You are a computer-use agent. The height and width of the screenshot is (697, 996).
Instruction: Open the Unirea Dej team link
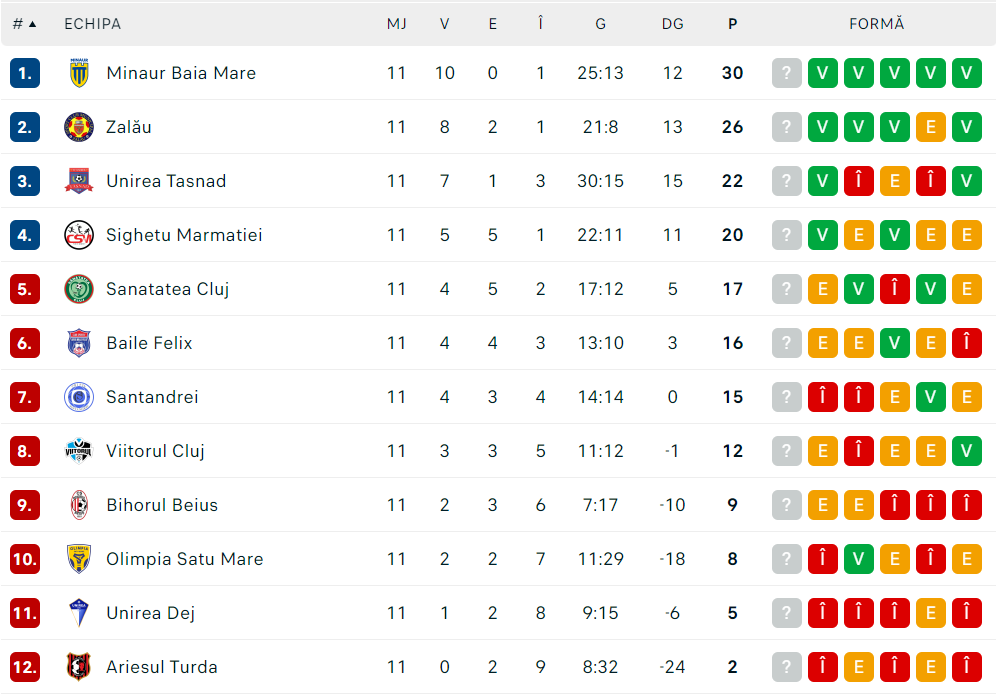150,613
